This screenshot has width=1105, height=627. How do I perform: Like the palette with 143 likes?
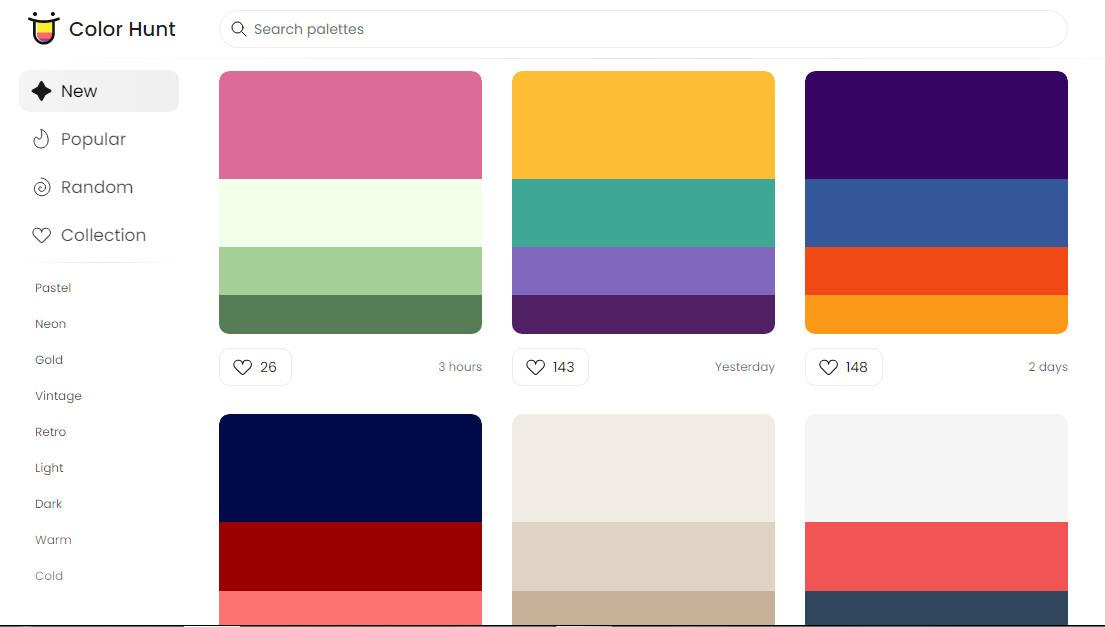549,367
